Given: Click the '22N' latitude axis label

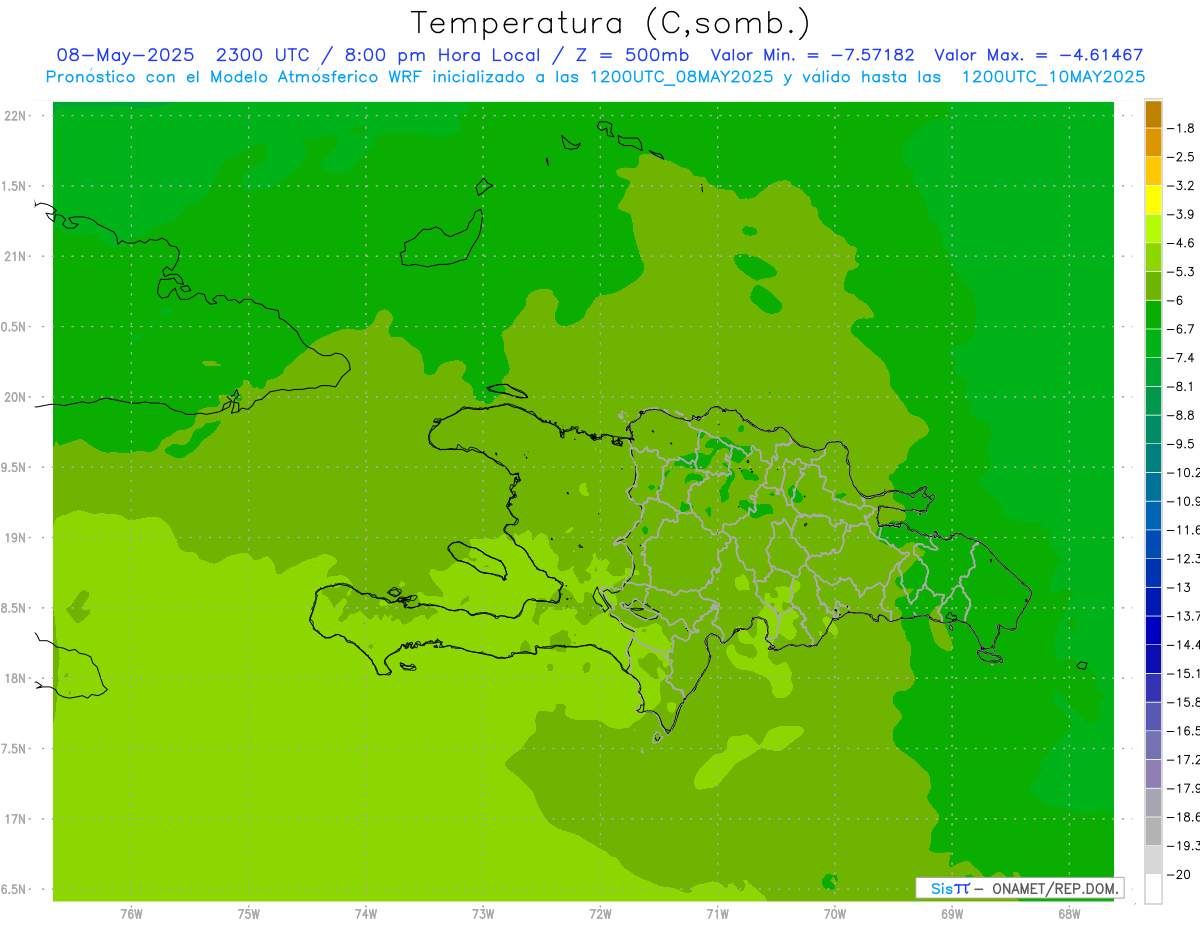Looking at the screenshot, I should [x=16, y=116].
